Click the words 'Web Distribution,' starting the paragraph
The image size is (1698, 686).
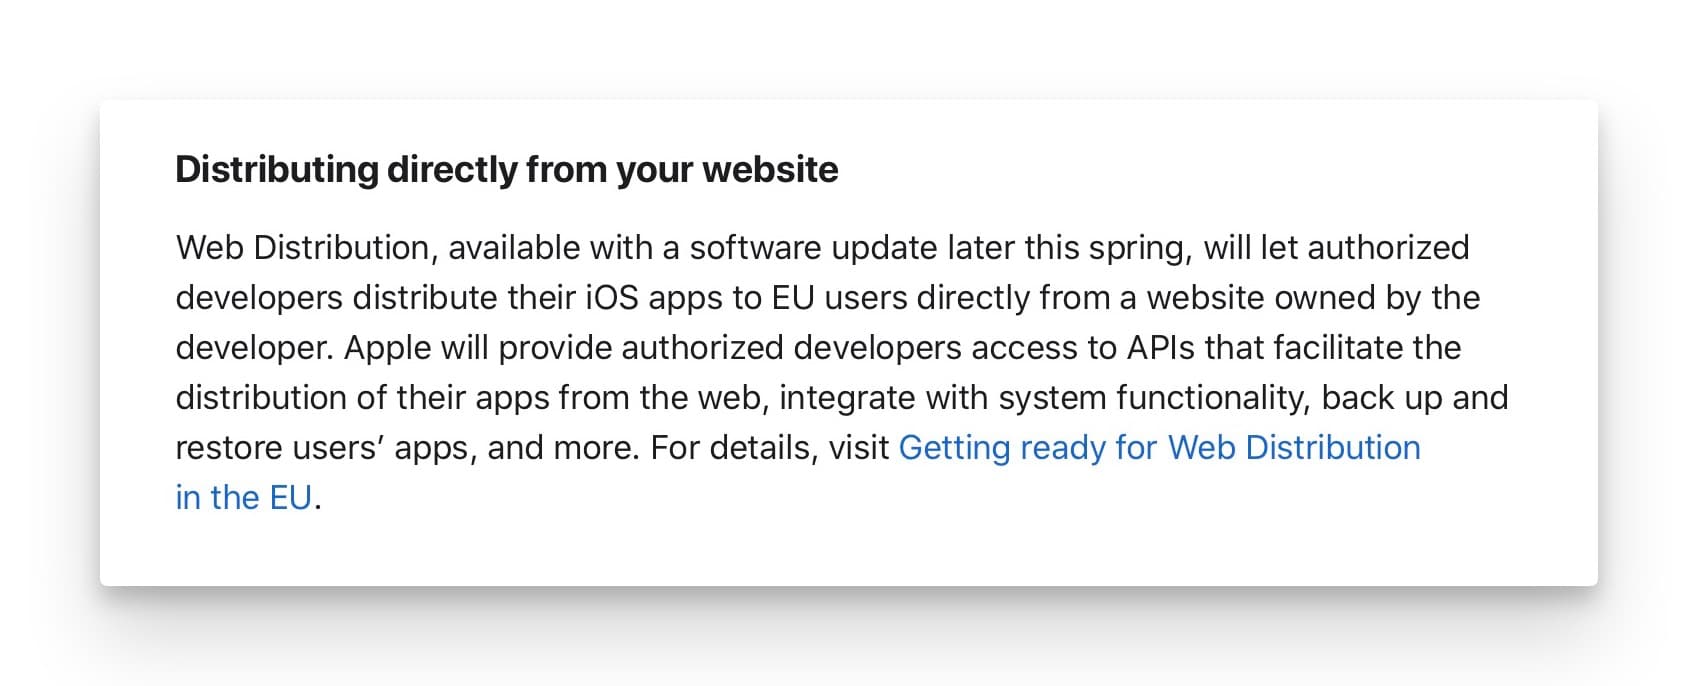pyautogui.click(x=307, y=248)
